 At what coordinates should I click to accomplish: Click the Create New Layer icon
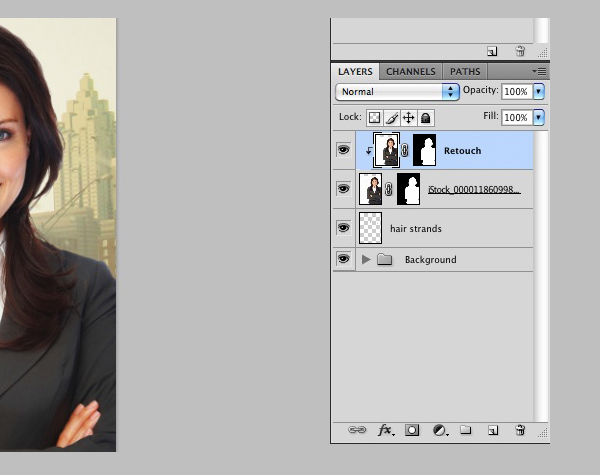(x=492, y=430)
